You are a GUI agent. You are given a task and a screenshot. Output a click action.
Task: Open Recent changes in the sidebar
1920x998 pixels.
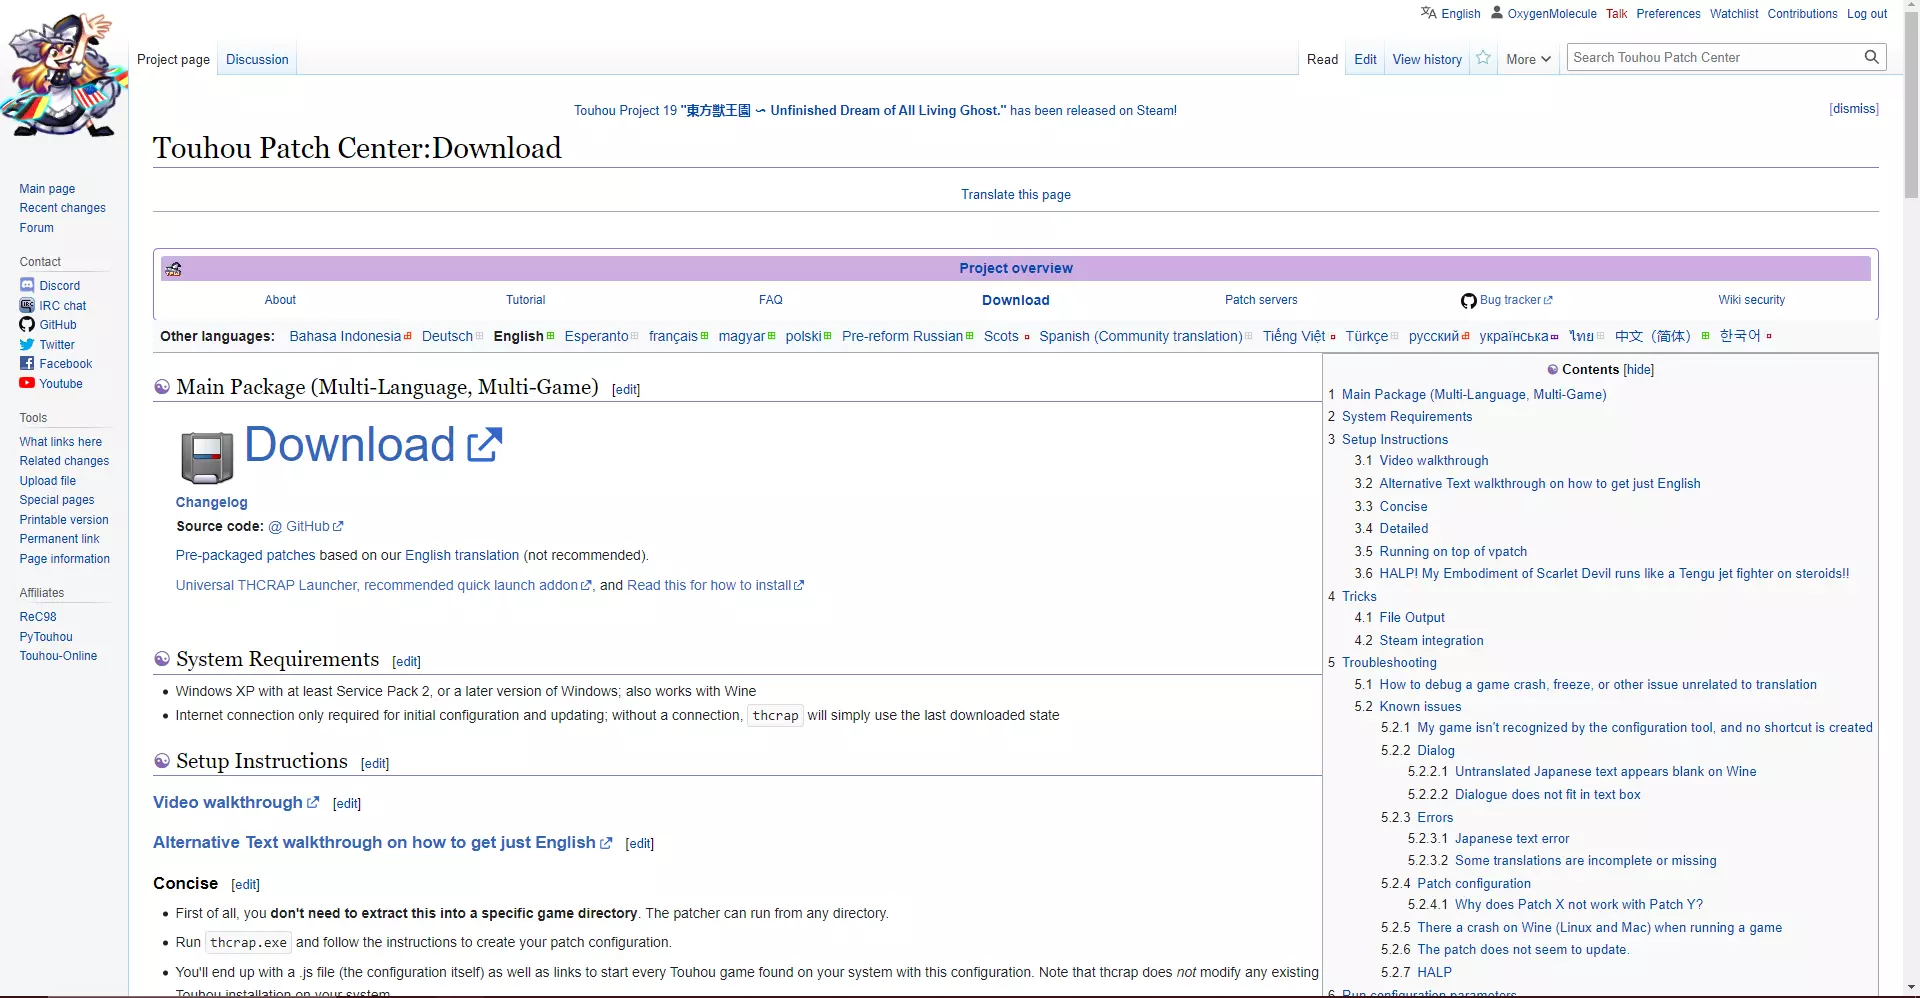coord(62,208)
